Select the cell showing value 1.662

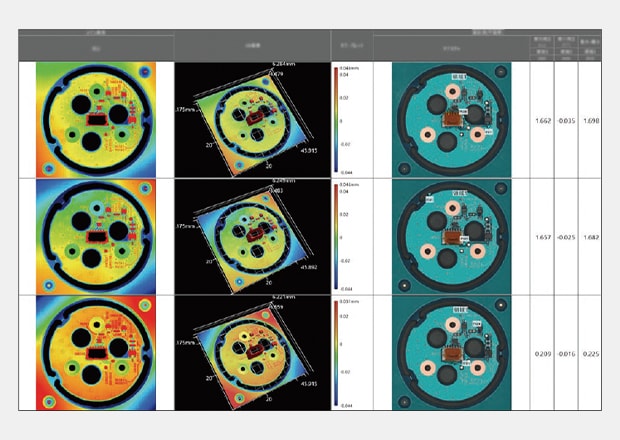[541, 120]
